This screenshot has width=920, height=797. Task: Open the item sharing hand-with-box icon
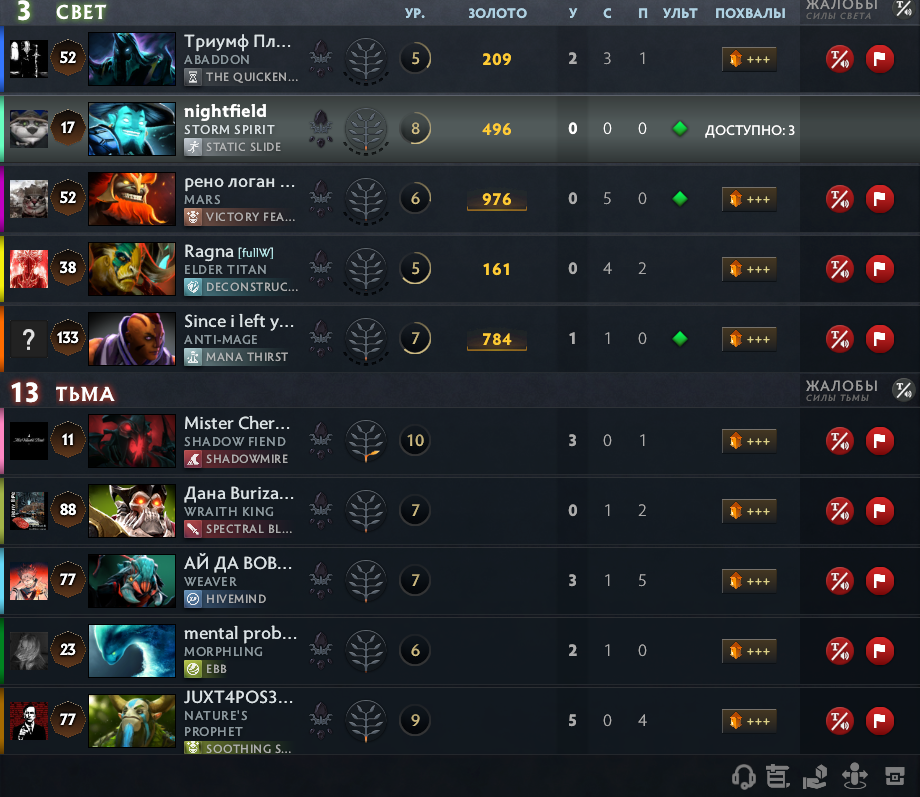[x=815, y=776]
